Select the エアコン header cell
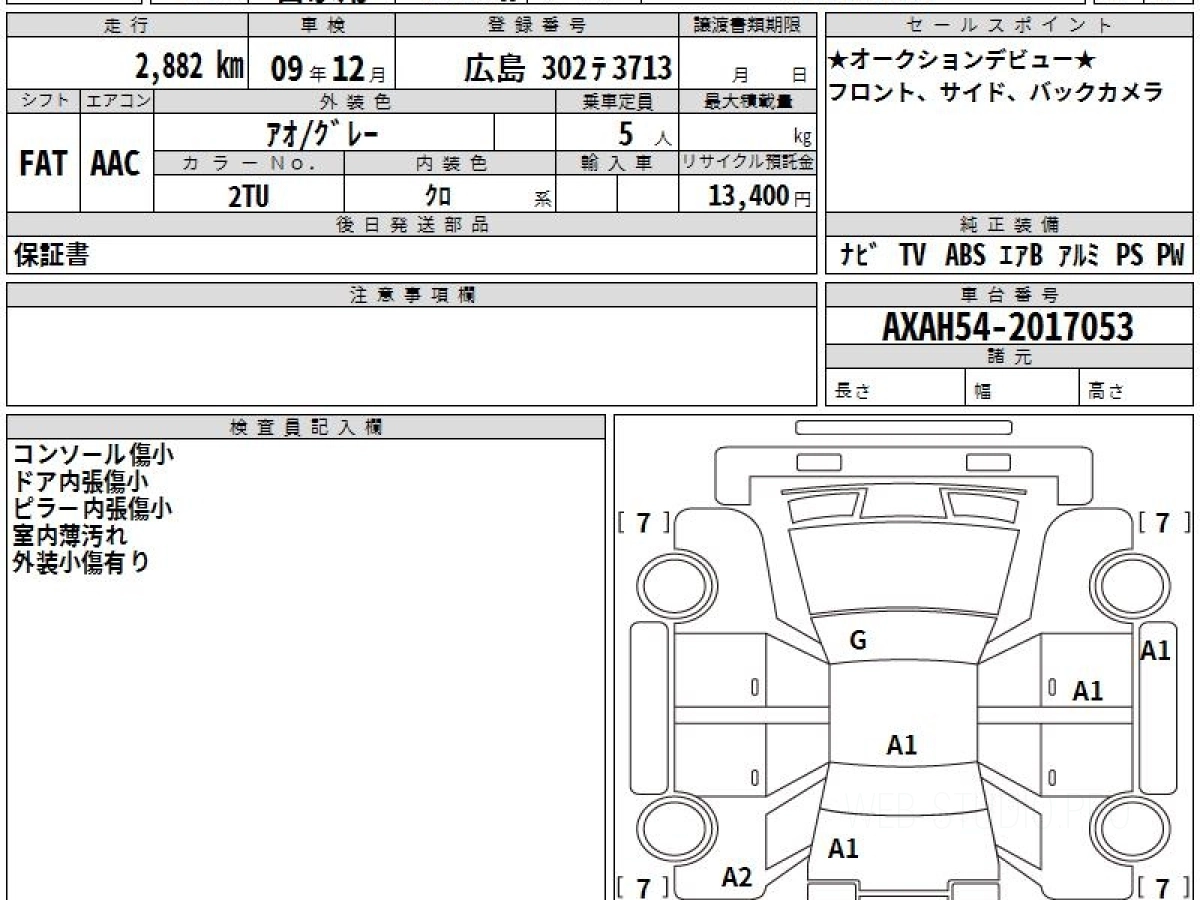Viewport: 1200px width, 900px height. click(117, 101)
